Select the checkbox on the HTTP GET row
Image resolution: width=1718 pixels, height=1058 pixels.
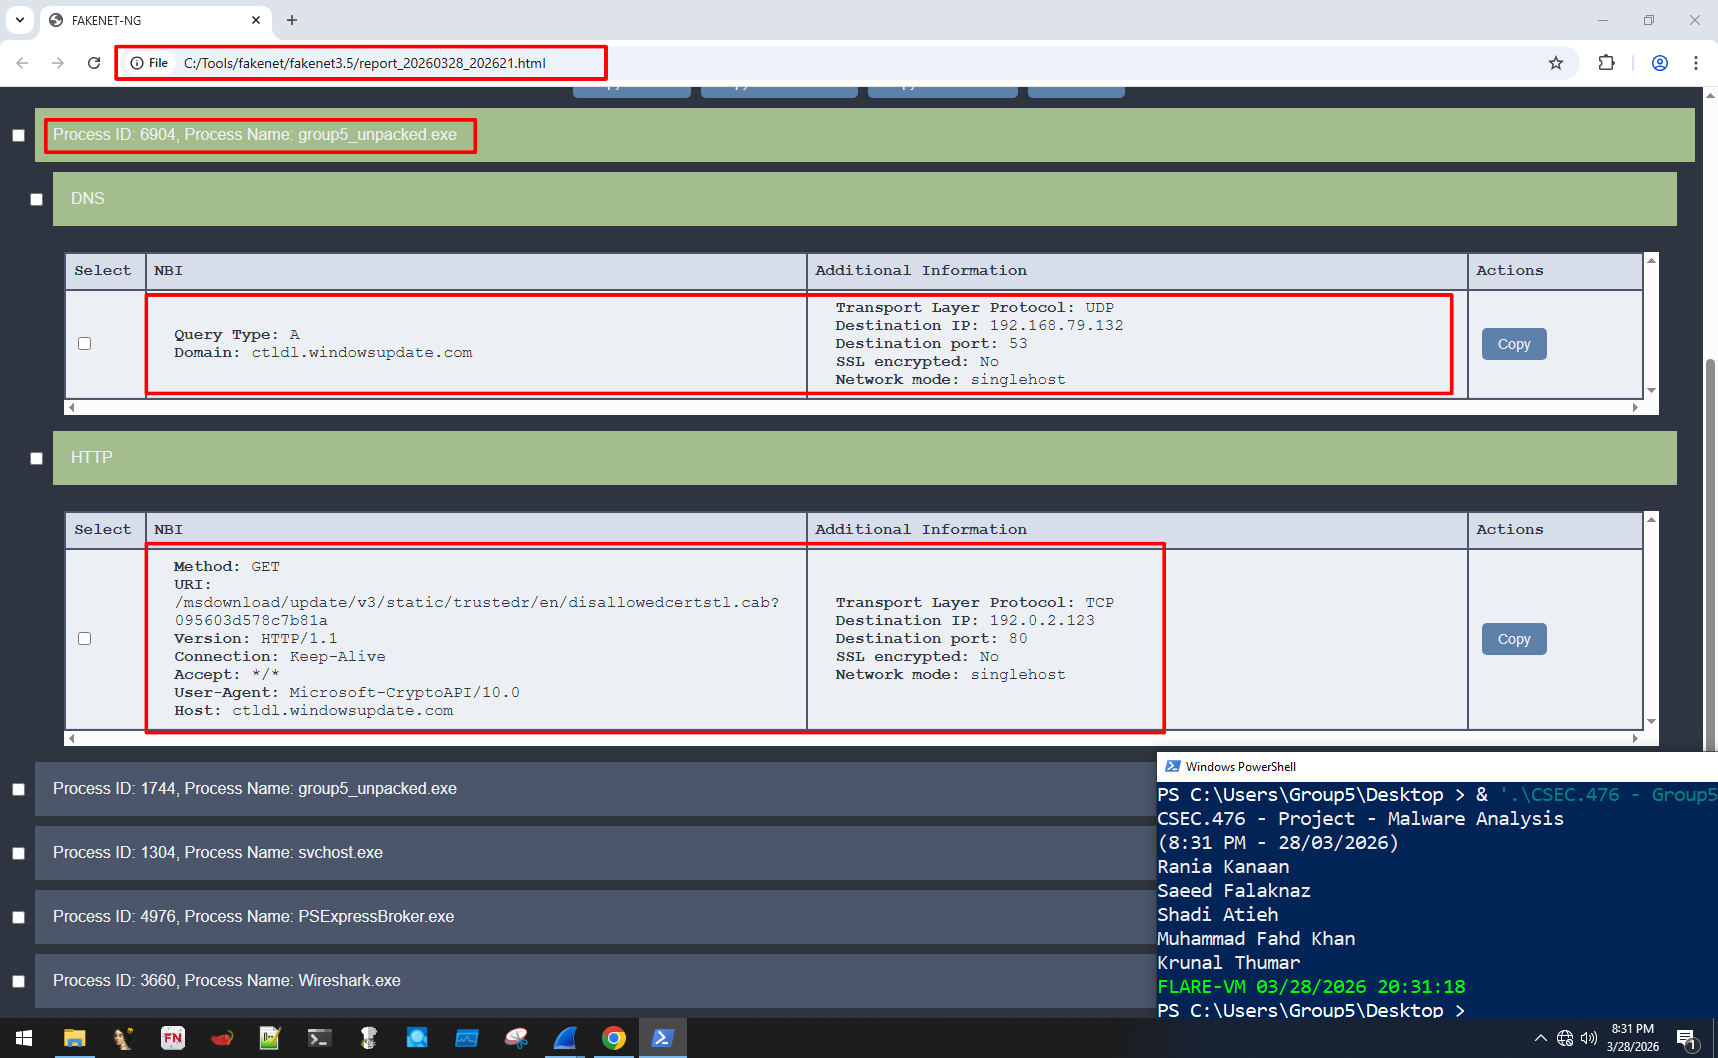tap(84, 638)
